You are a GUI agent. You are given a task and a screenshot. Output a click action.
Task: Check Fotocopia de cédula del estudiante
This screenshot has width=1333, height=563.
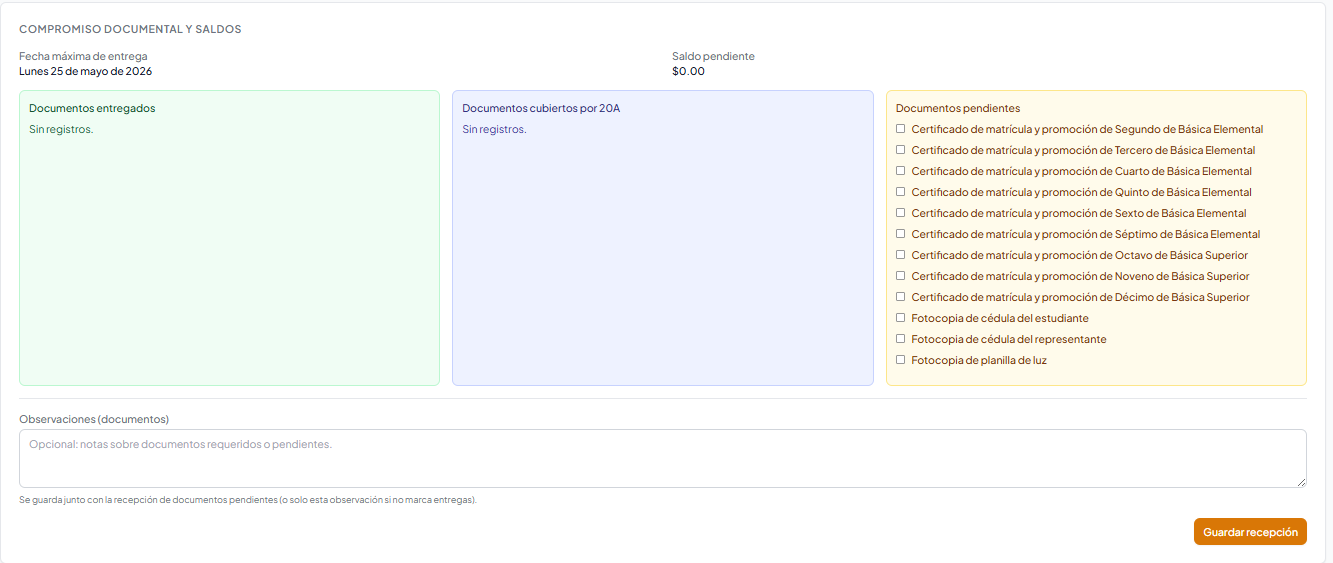pos(901,318)
